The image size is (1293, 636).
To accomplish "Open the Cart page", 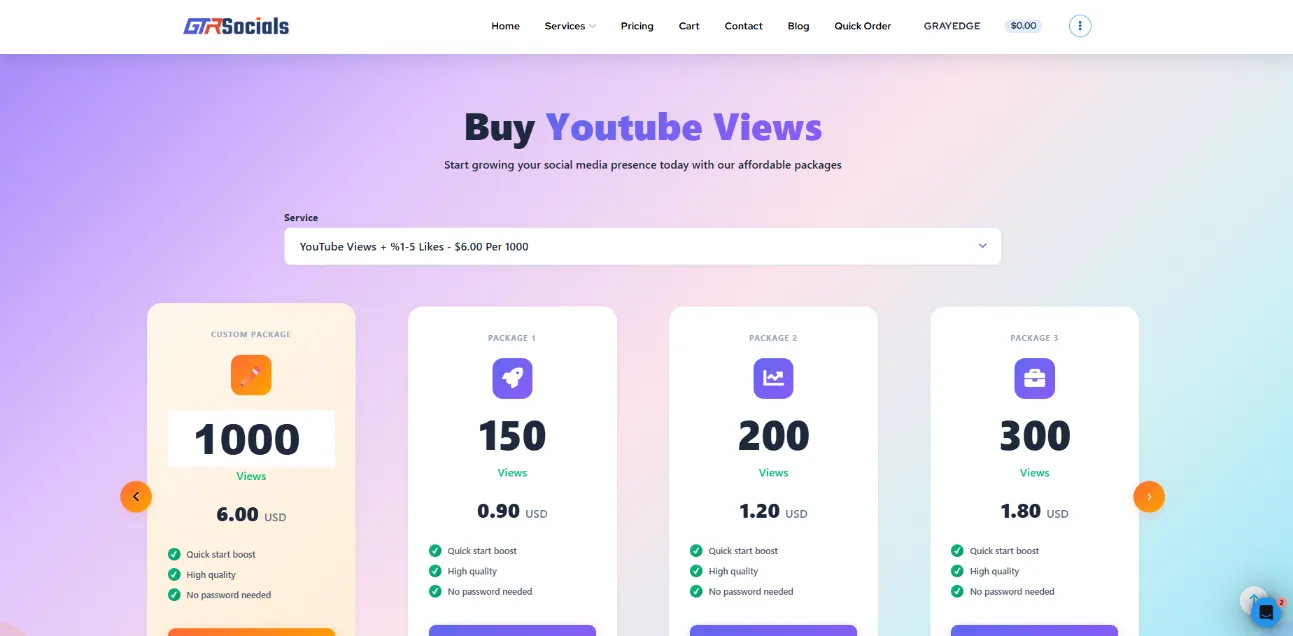I will tap(689, 26).
